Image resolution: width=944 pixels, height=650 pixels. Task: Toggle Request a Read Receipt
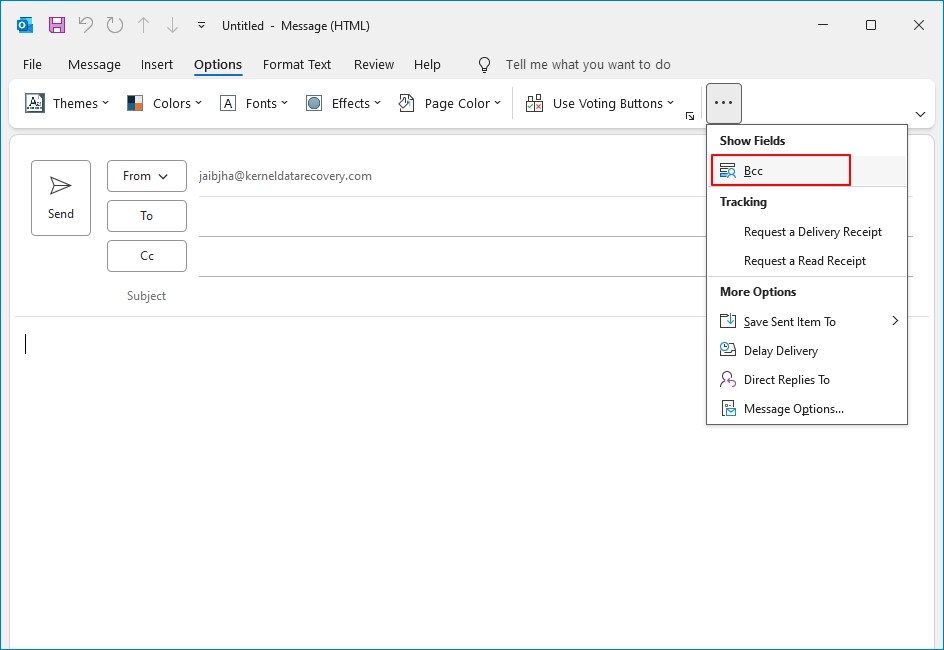pos(807,261)
